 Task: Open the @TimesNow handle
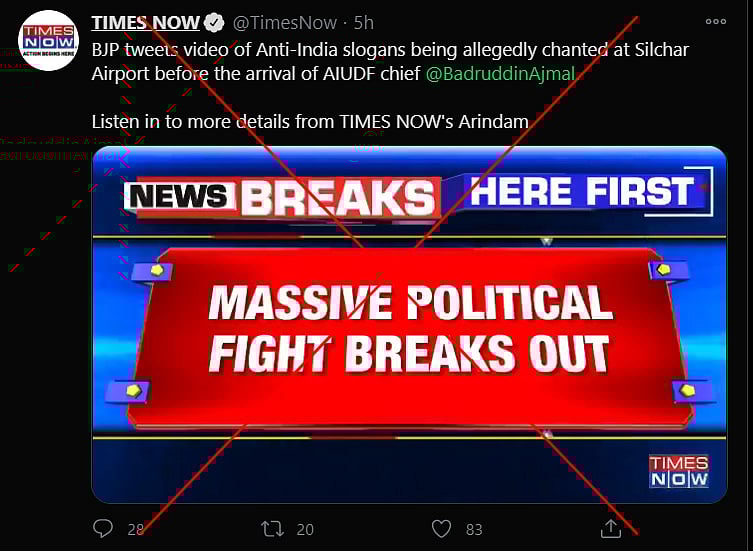[285, 23]
